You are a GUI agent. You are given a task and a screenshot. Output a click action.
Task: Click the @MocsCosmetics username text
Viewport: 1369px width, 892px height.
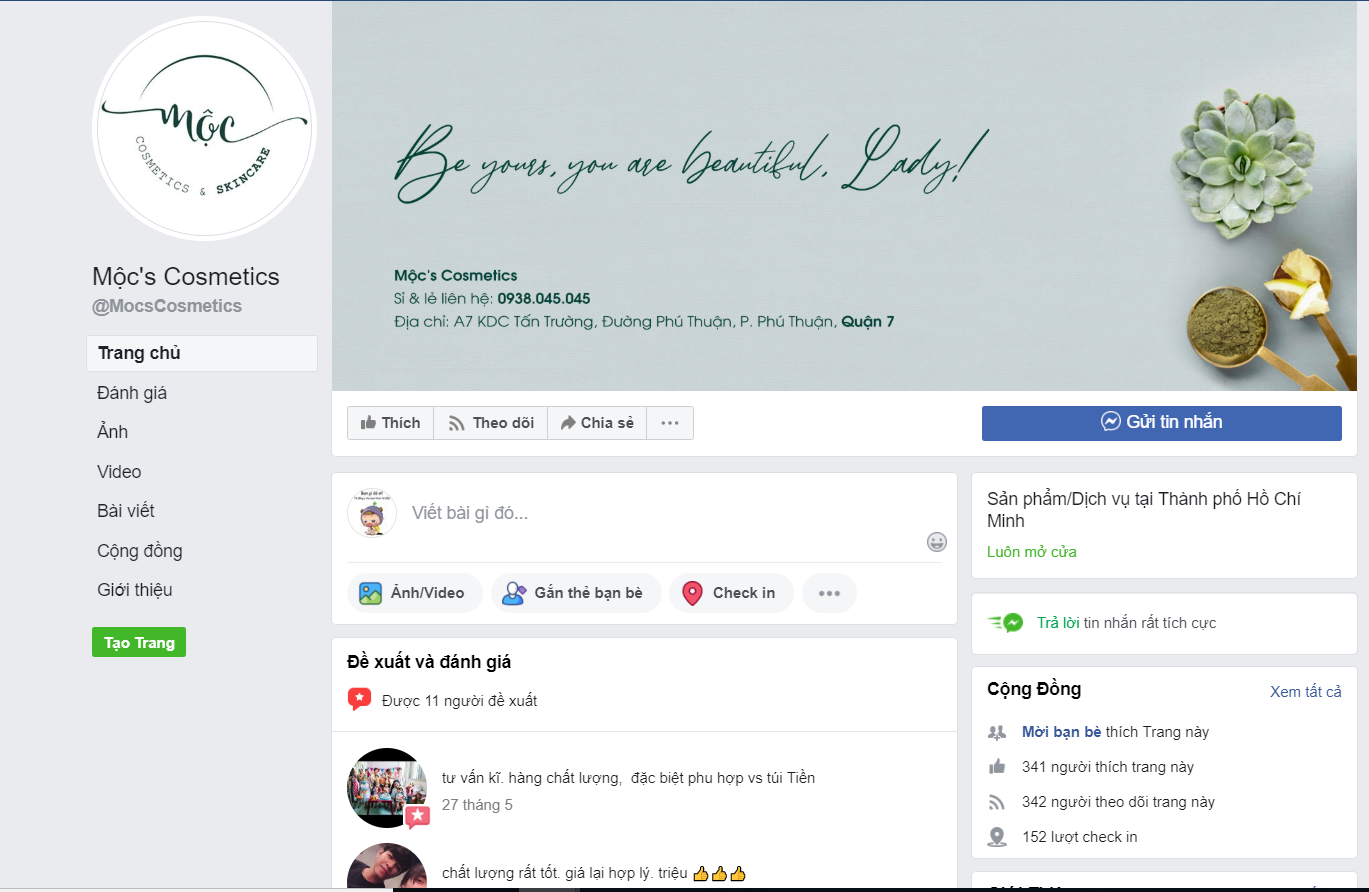point(167,306)
